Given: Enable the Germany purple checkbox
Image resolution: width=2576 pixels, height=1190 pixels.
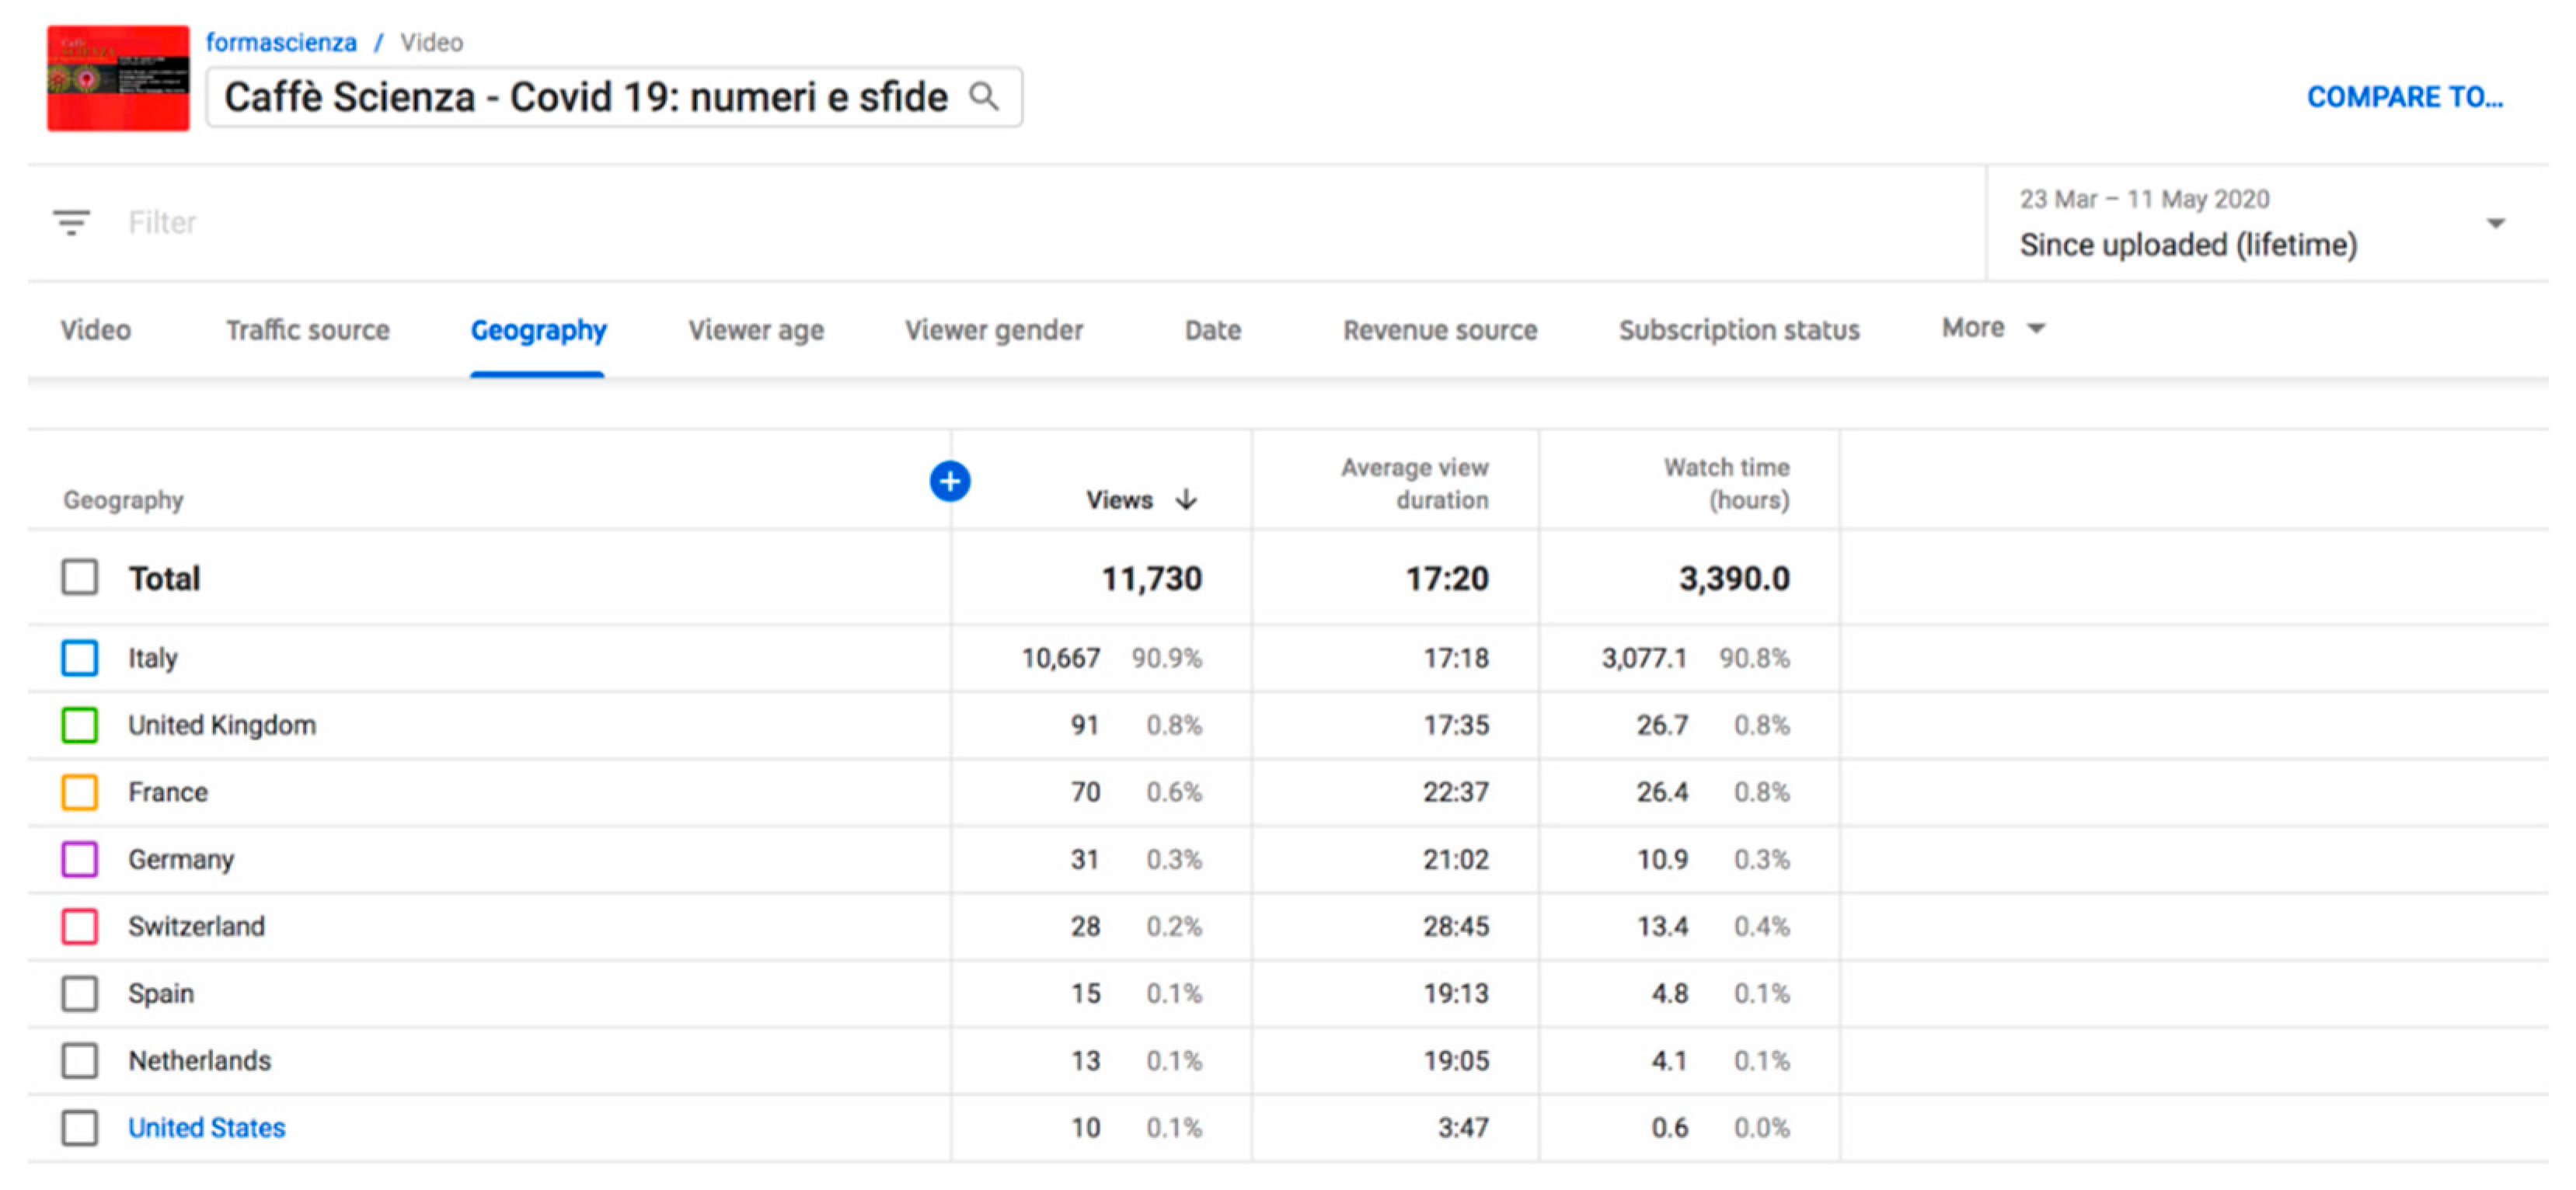Looking at the screenshot, I should [80, 859].
